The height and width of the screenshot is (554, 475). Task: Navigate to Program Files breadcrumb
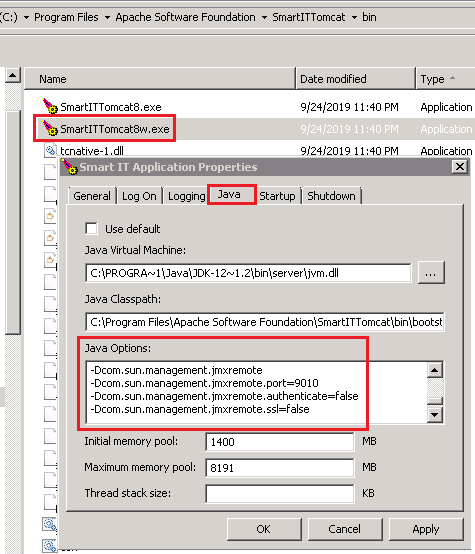(x=66, y=17)
